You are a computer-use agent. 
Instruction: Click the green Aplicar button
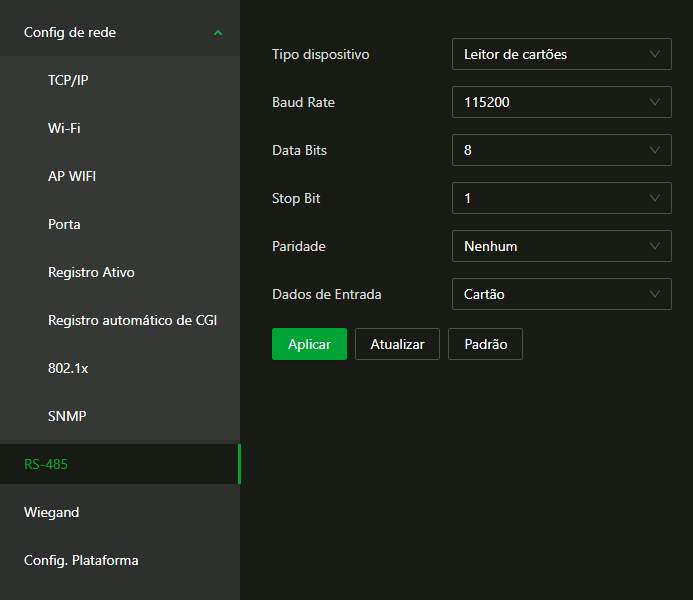pyautogui.click(x=309, y=344)
